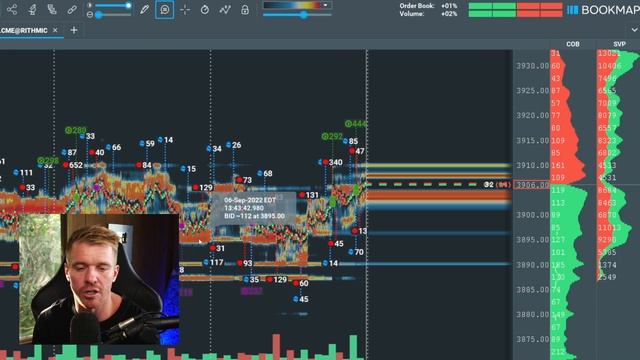Adjust the slider beneath the color gradient
640x360 pixels.
tap(297, 15)
